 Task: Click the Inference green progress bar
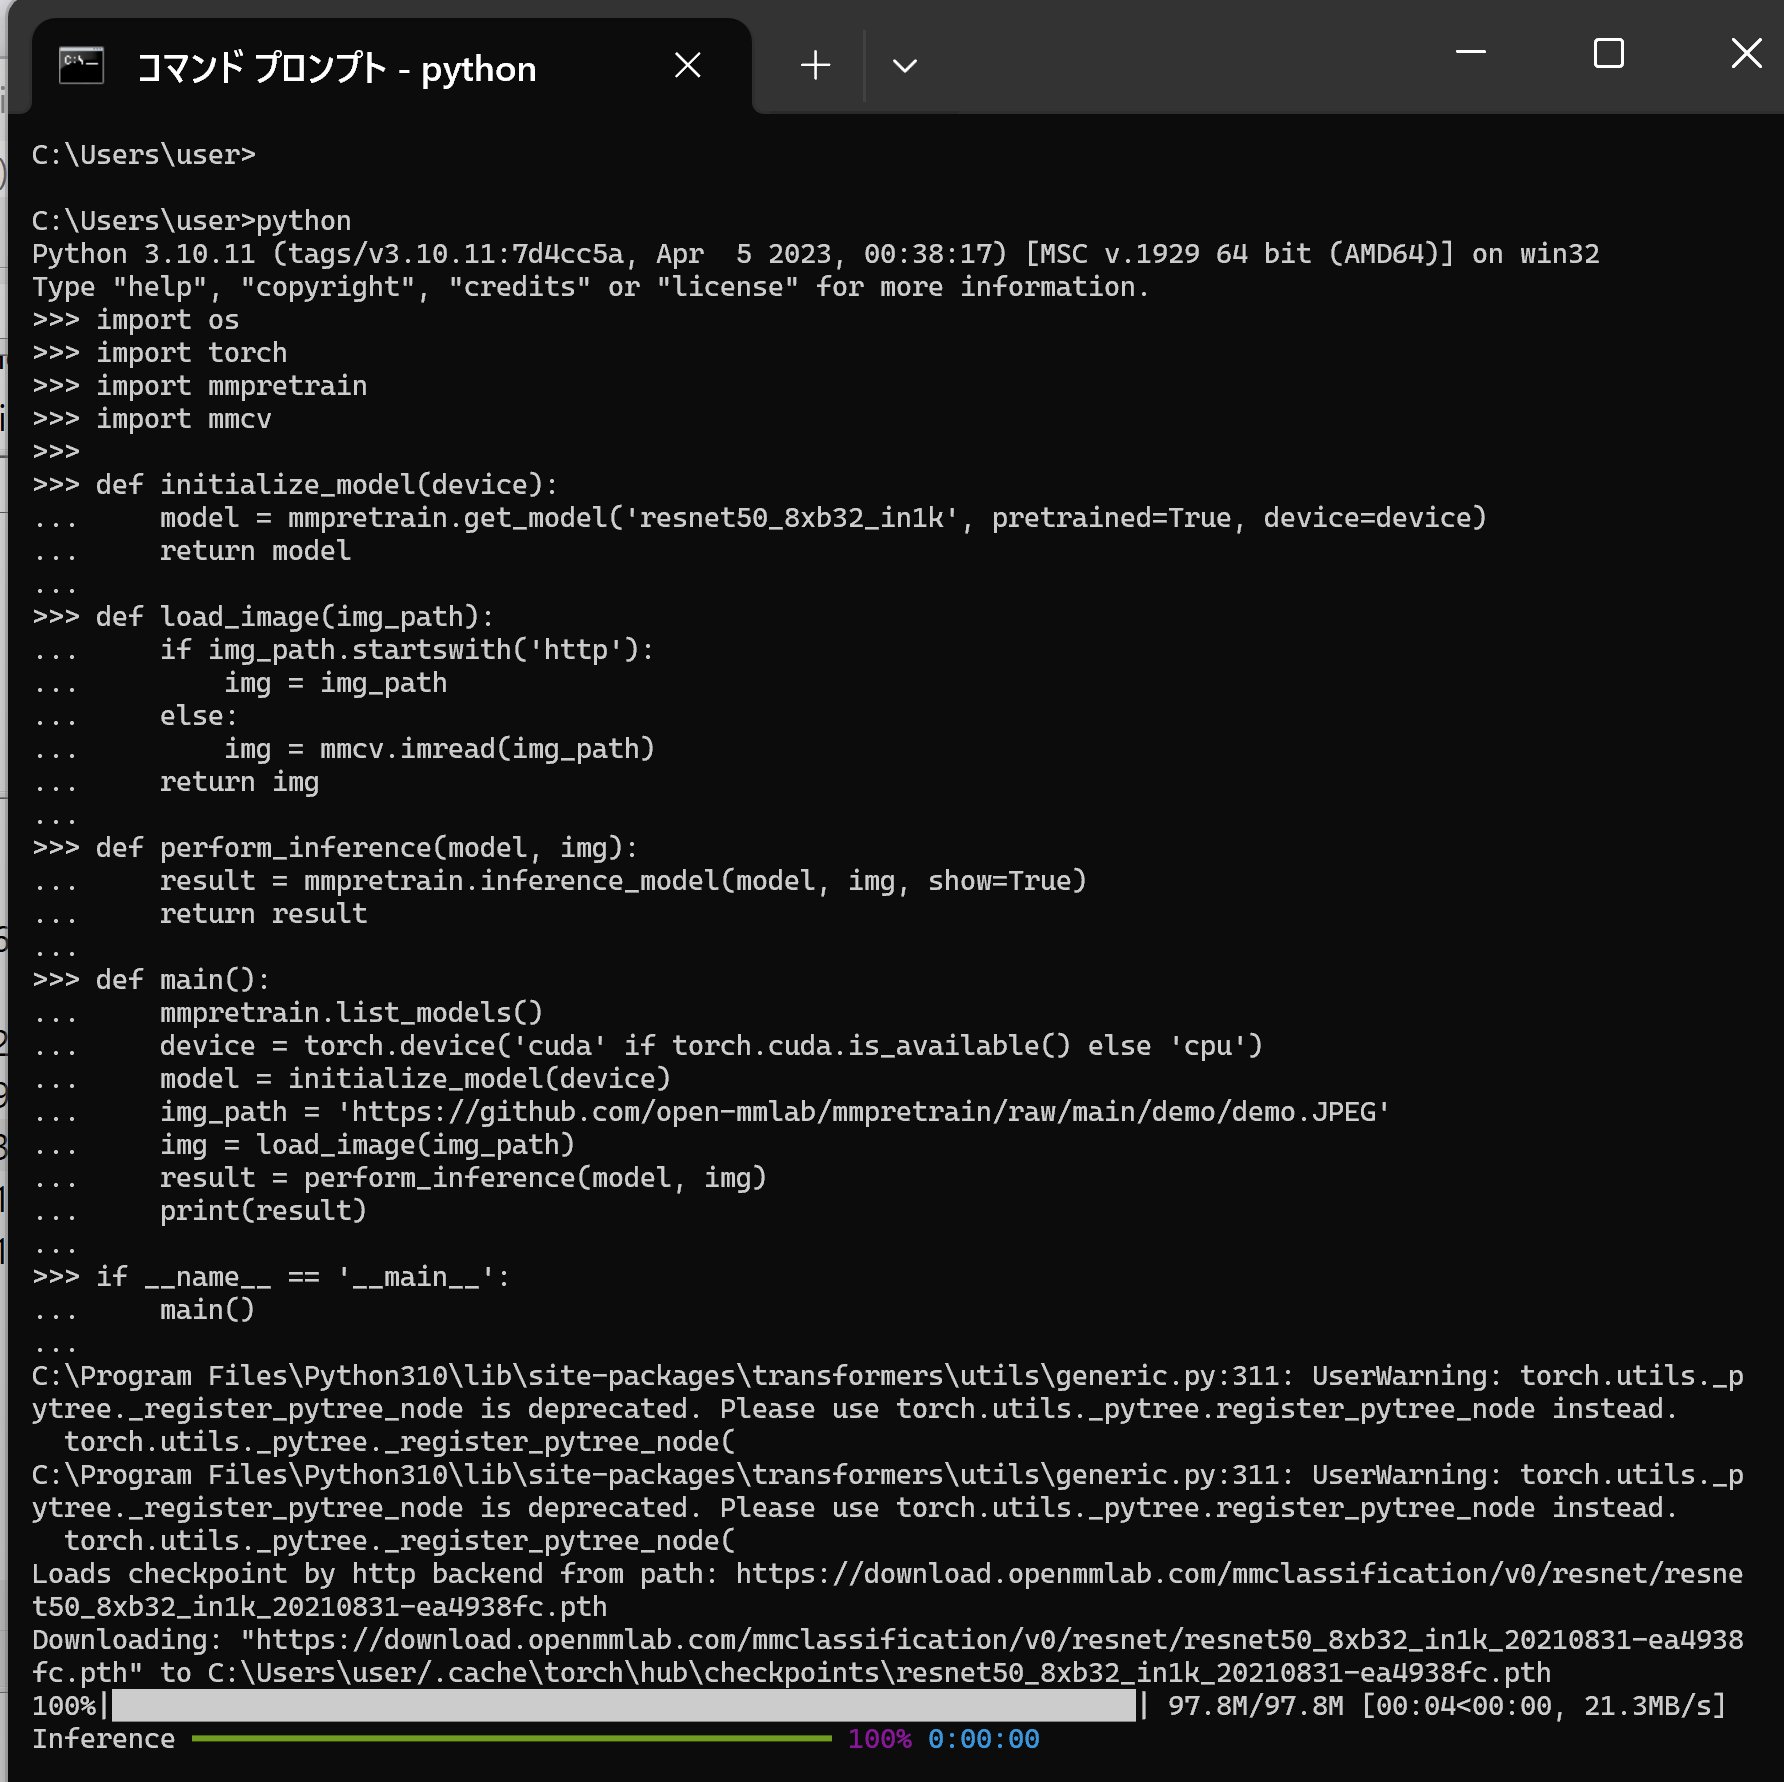point(511,1739)
